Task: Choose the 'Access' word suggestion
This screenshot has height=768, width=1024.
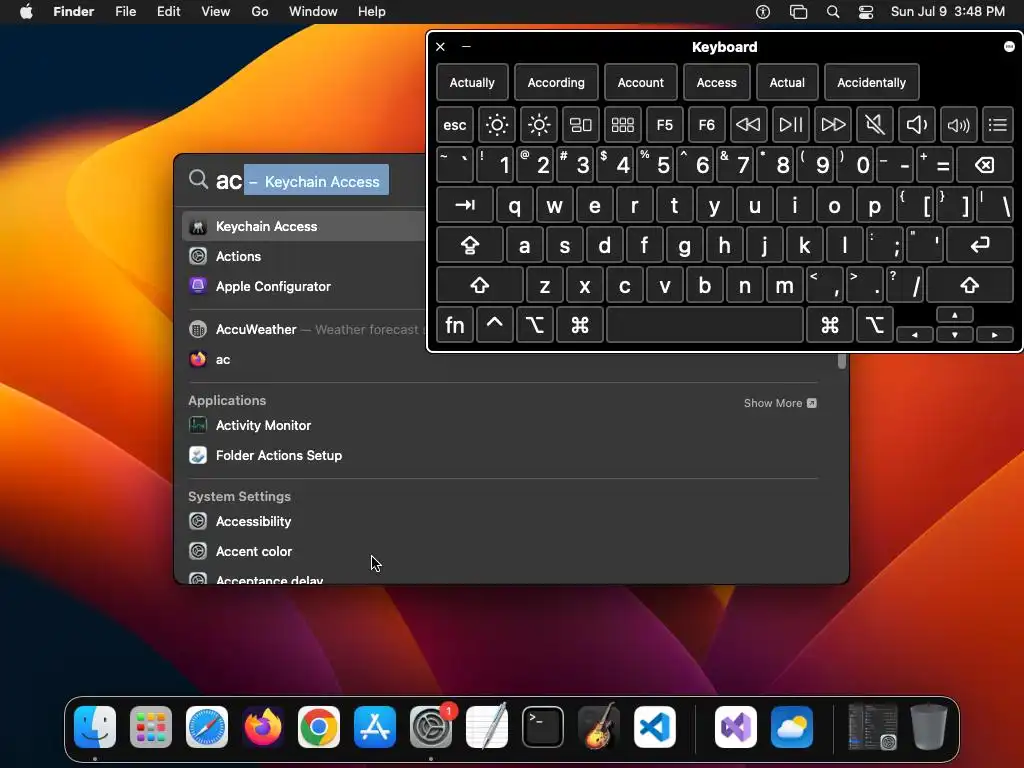Action: click(x=716, y=83)
